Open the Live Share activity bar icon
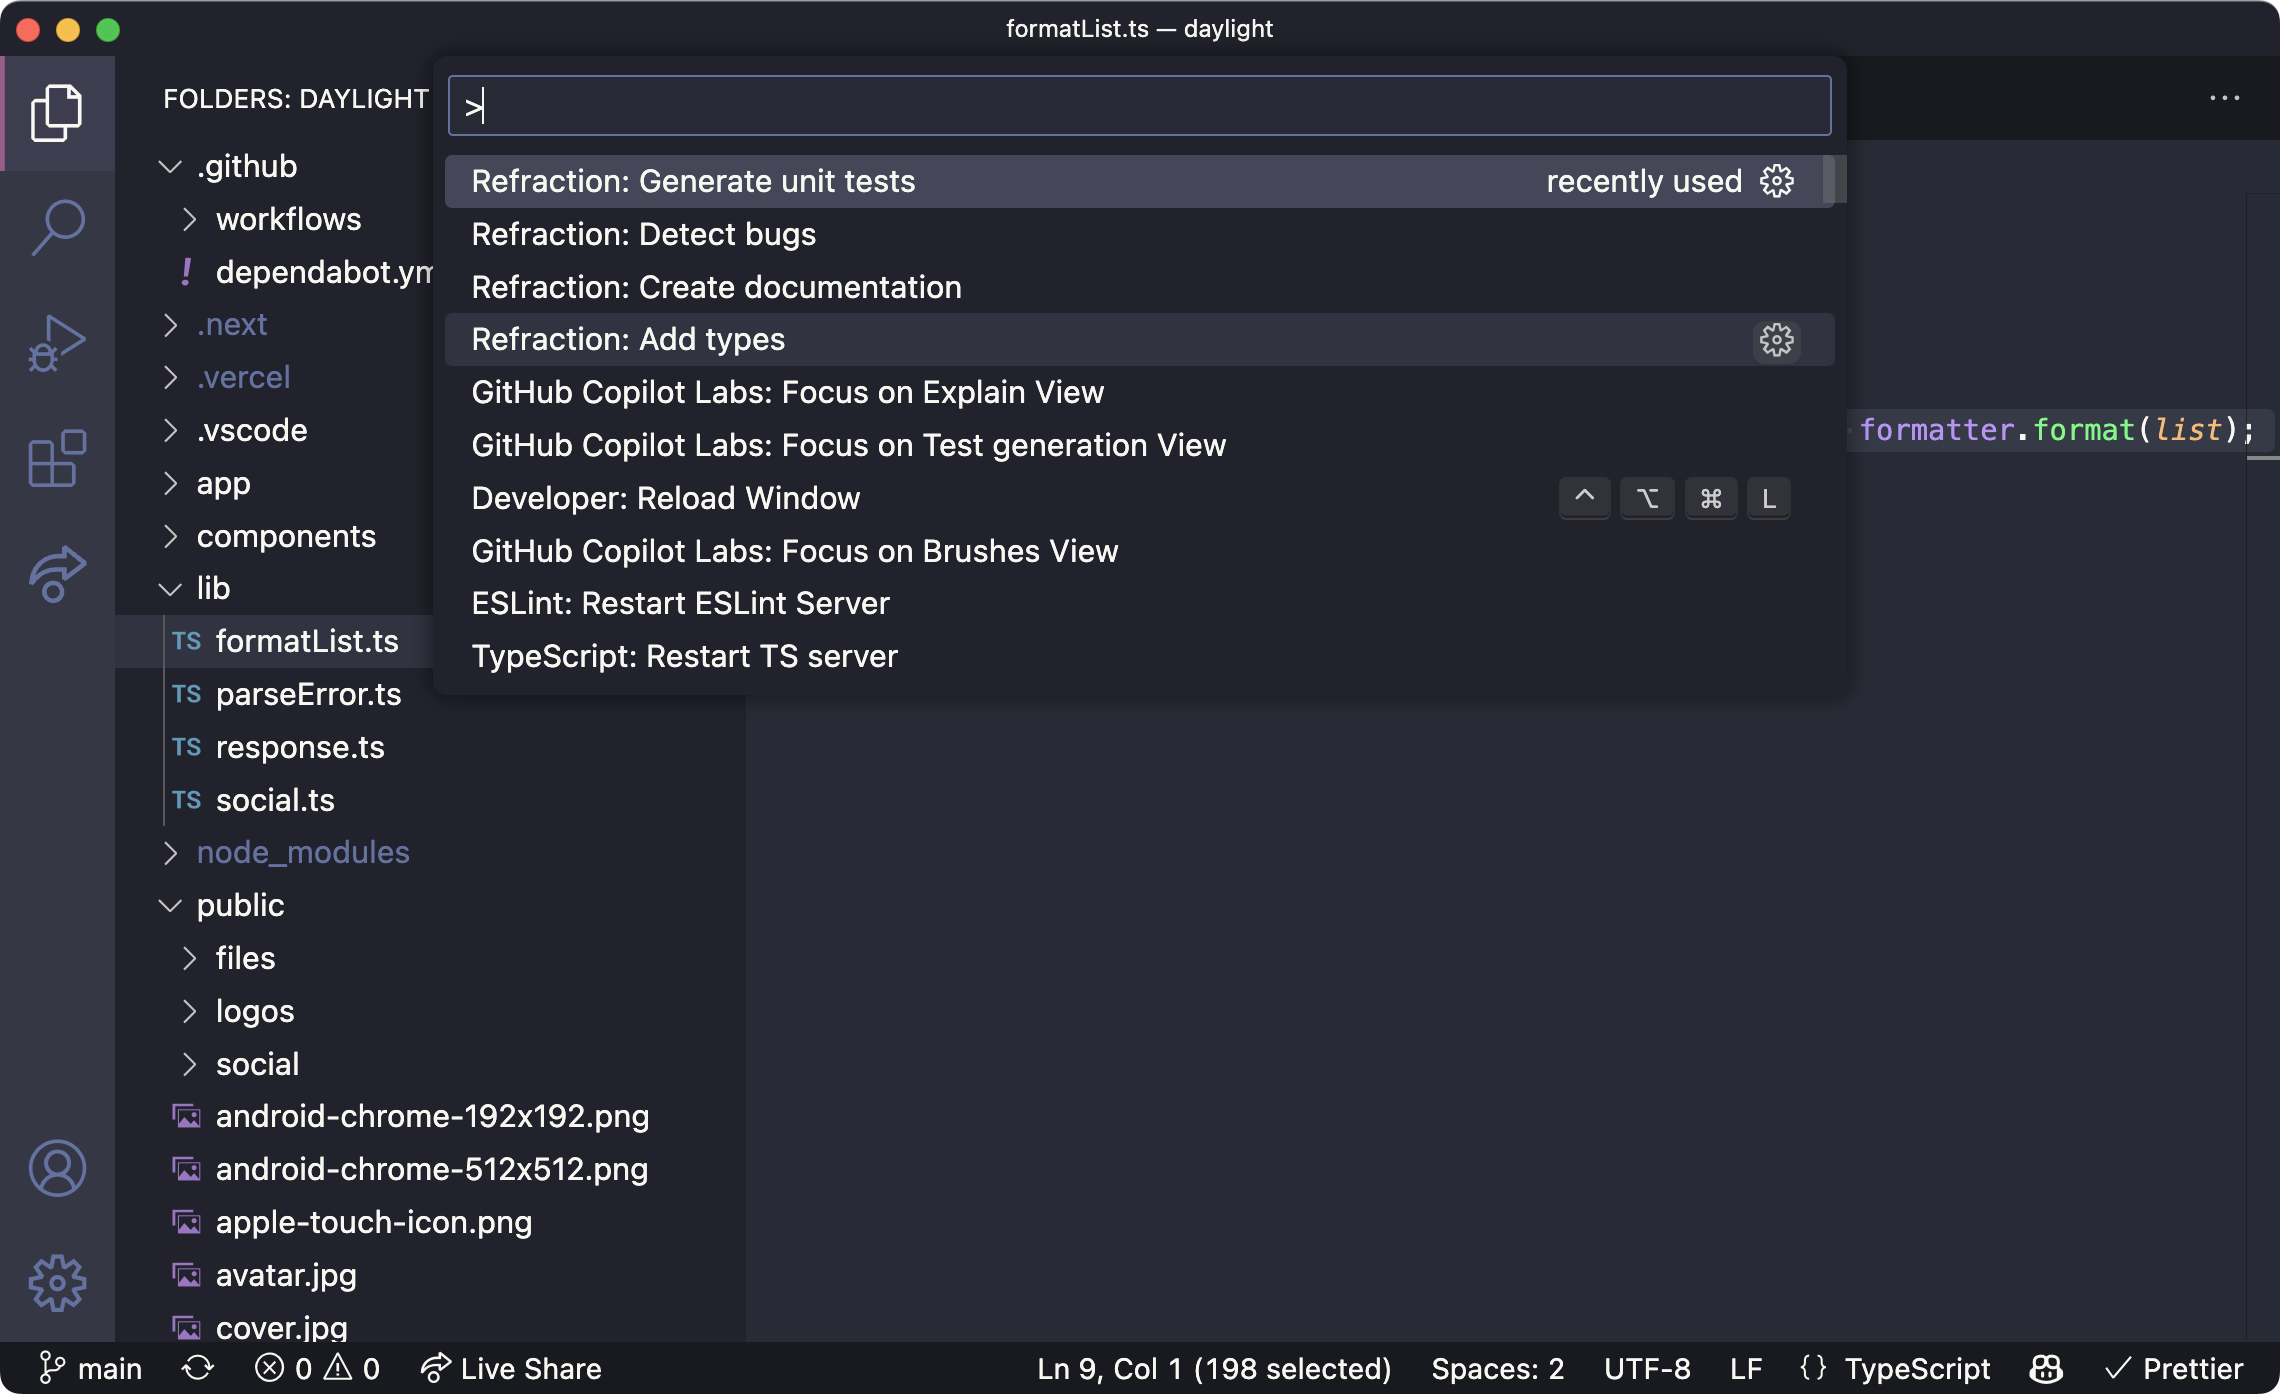2280x1394 pixels. pyautogui.click(x=57, y=574)
